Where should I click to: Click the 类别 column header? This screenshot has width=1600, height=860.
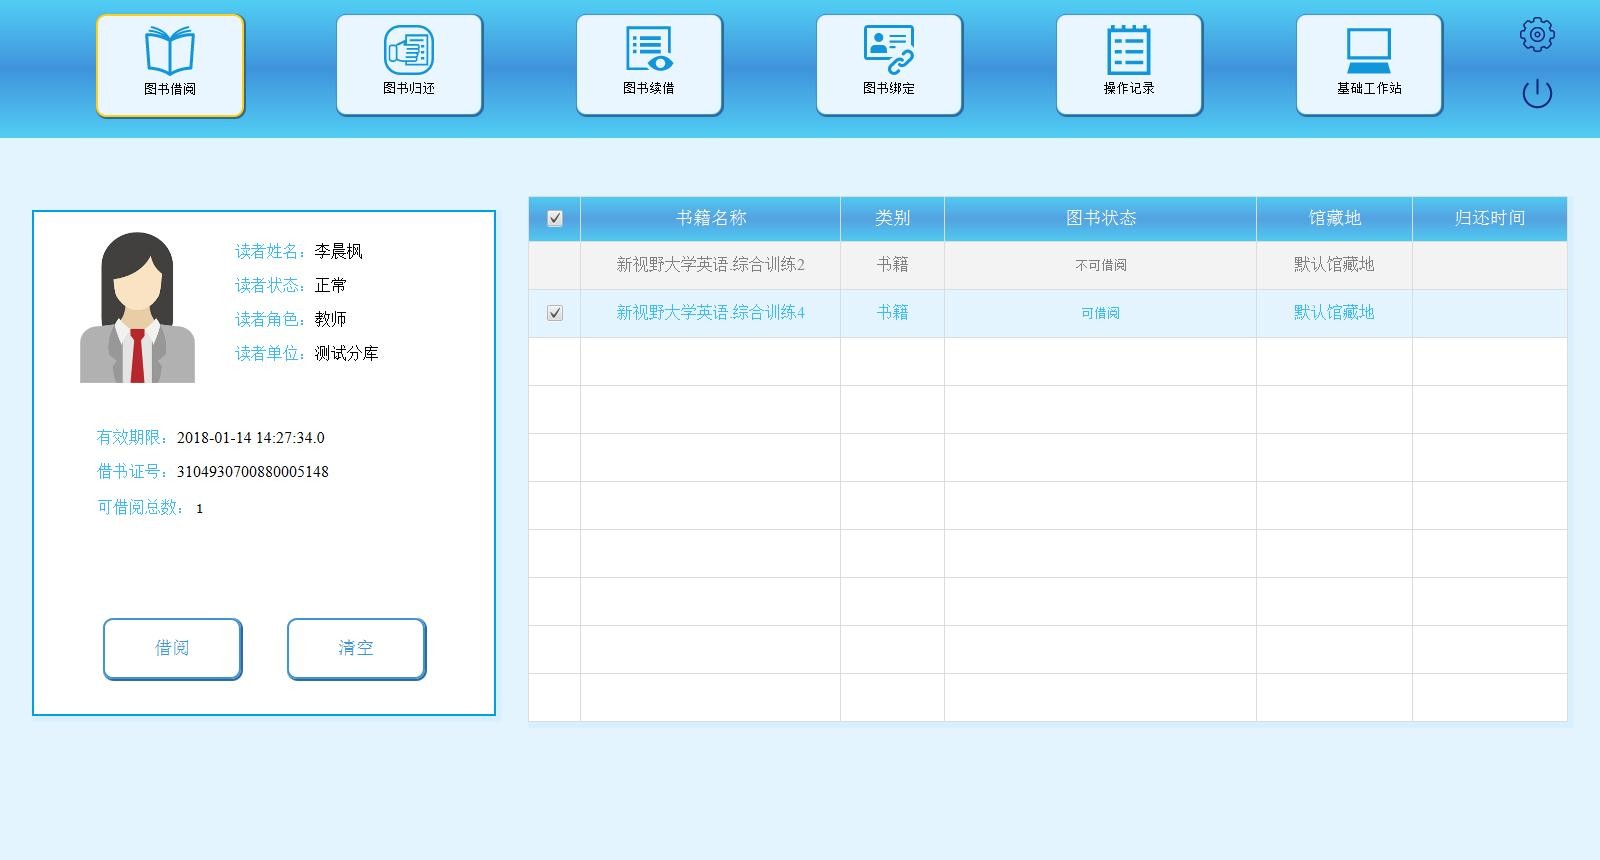[892, 218]
